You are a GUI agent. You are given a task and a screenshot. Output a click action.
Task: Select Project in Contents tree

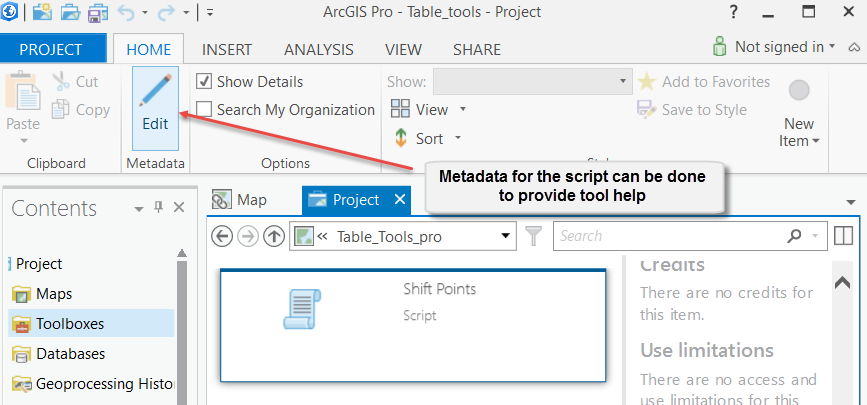(x=39, y=264)
